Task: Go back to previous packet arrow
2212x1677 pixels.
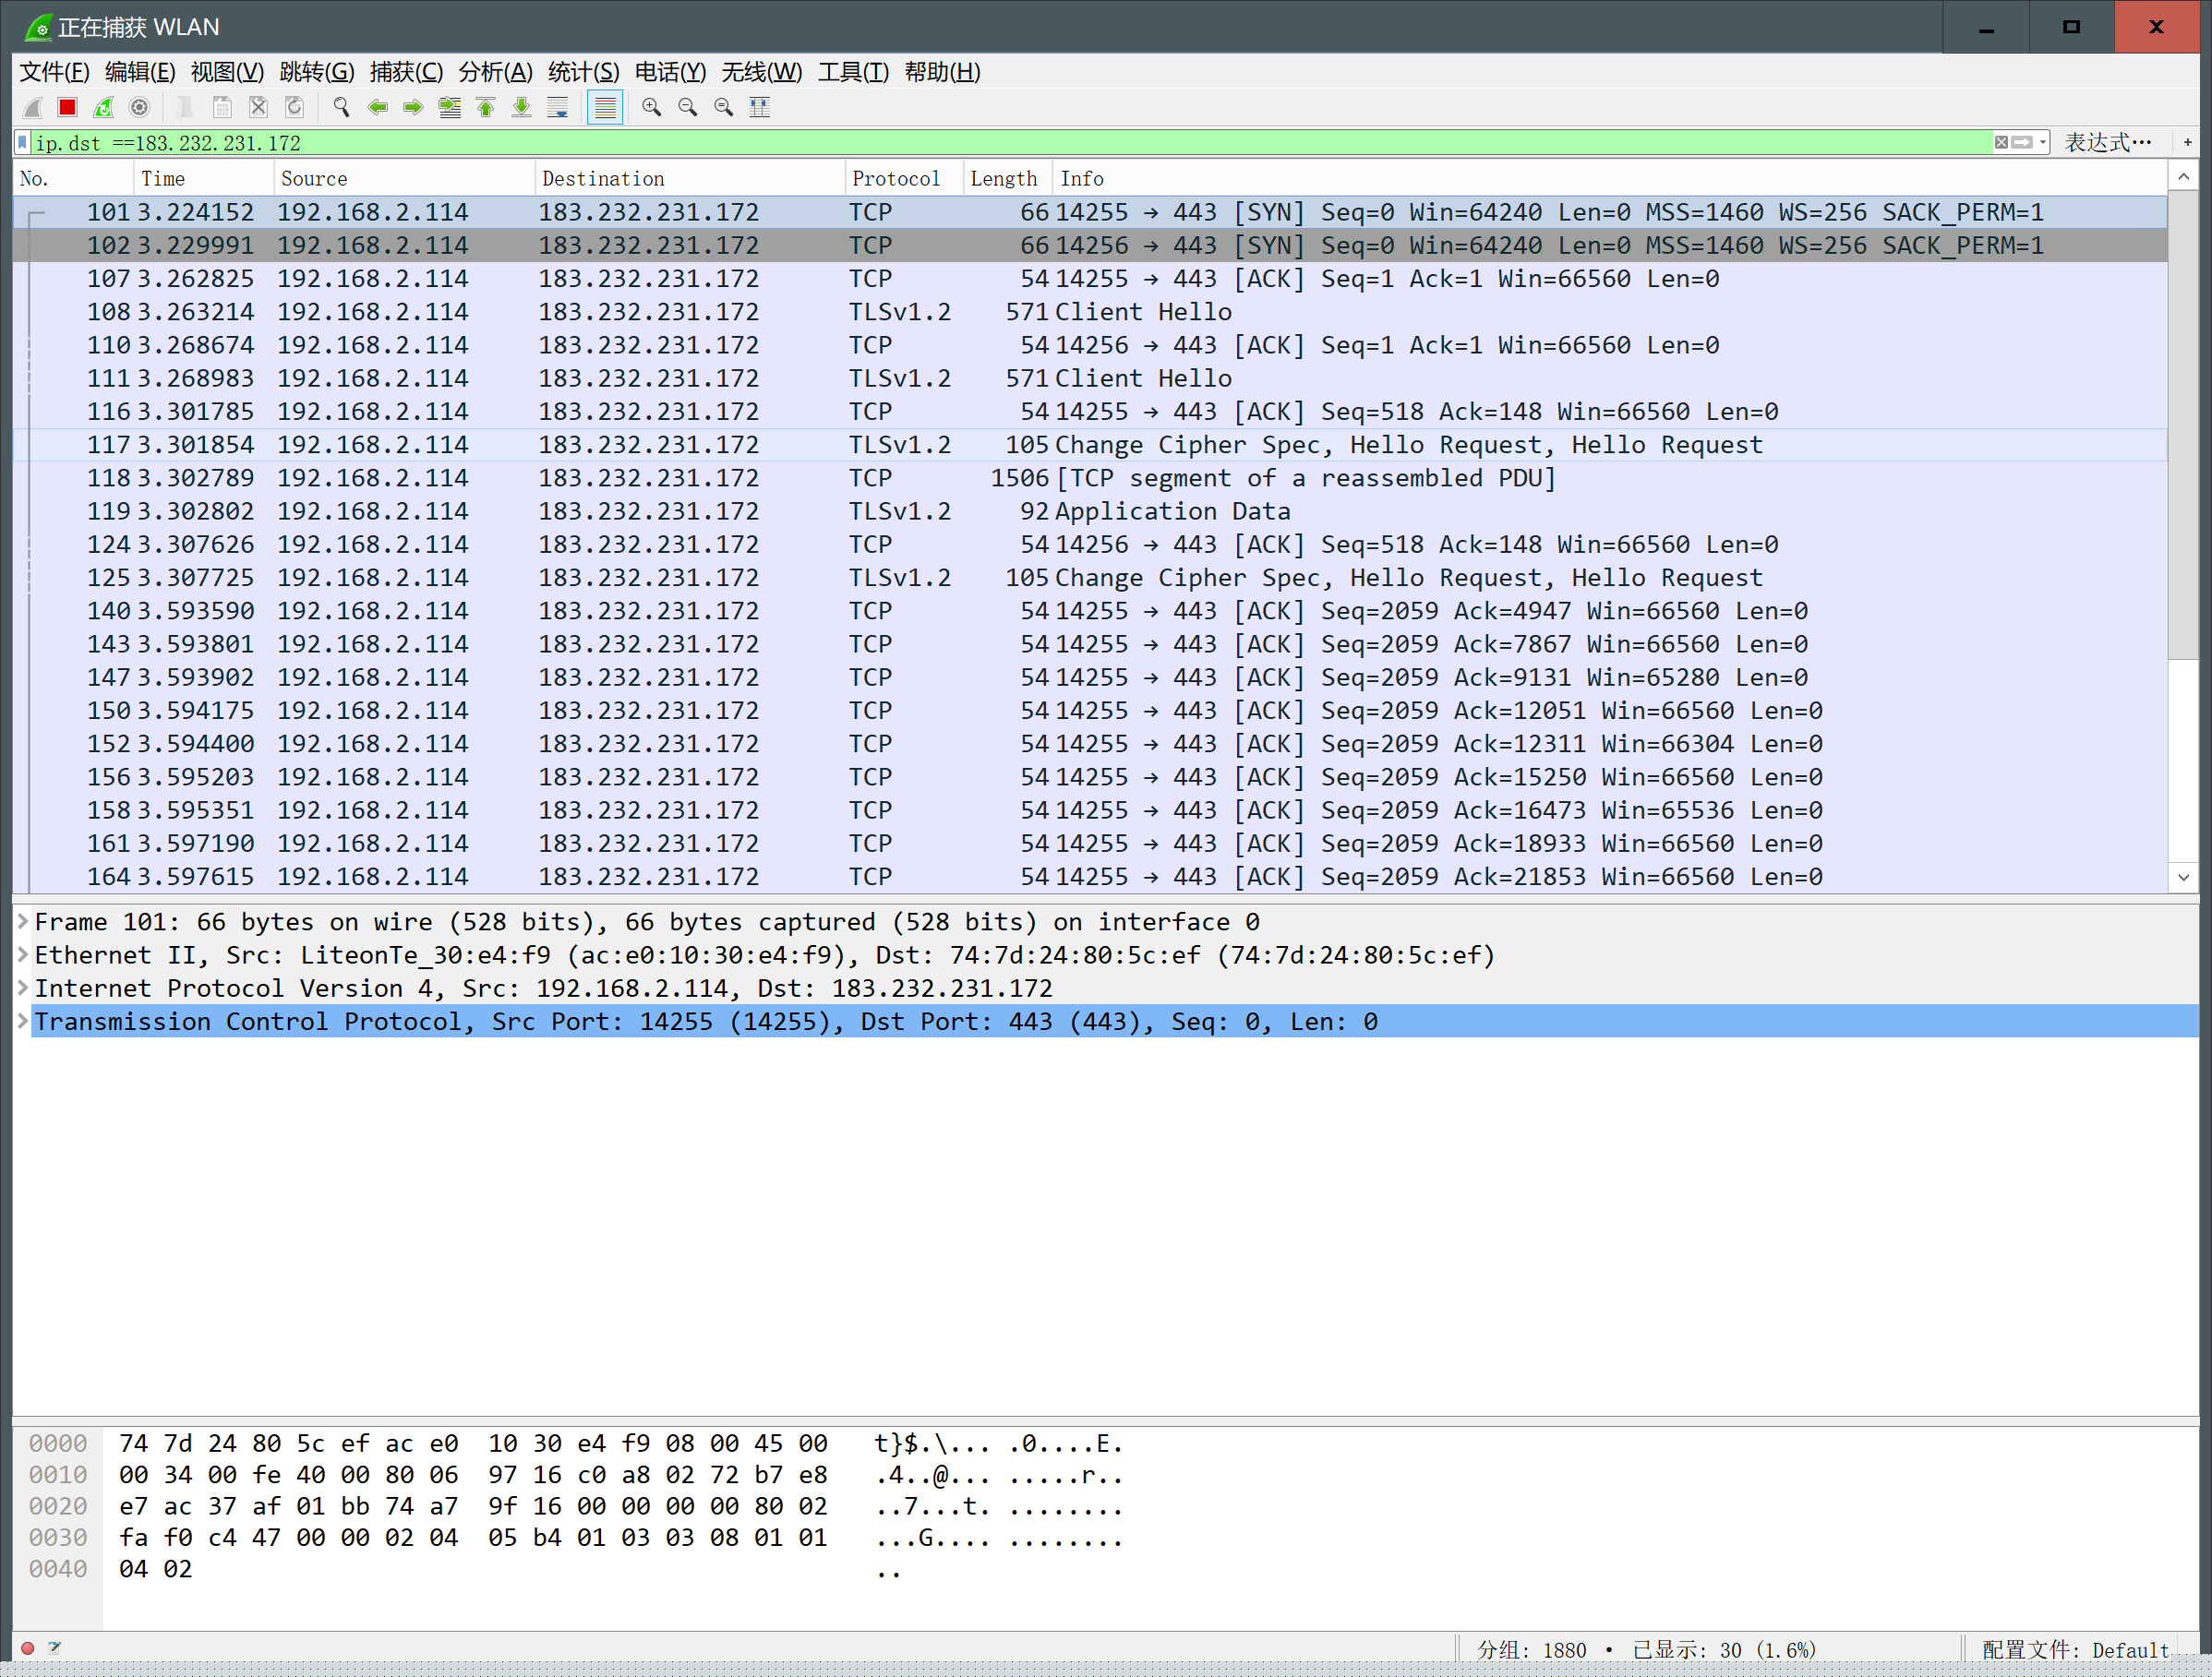Action: click(377, 107)
